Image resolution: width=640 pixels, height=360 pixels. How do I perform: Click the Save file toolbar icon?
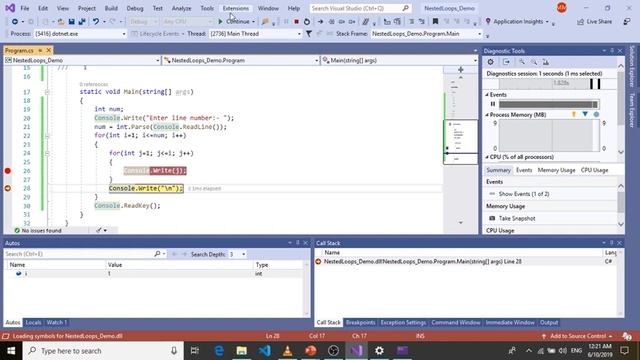coord(71,22)
